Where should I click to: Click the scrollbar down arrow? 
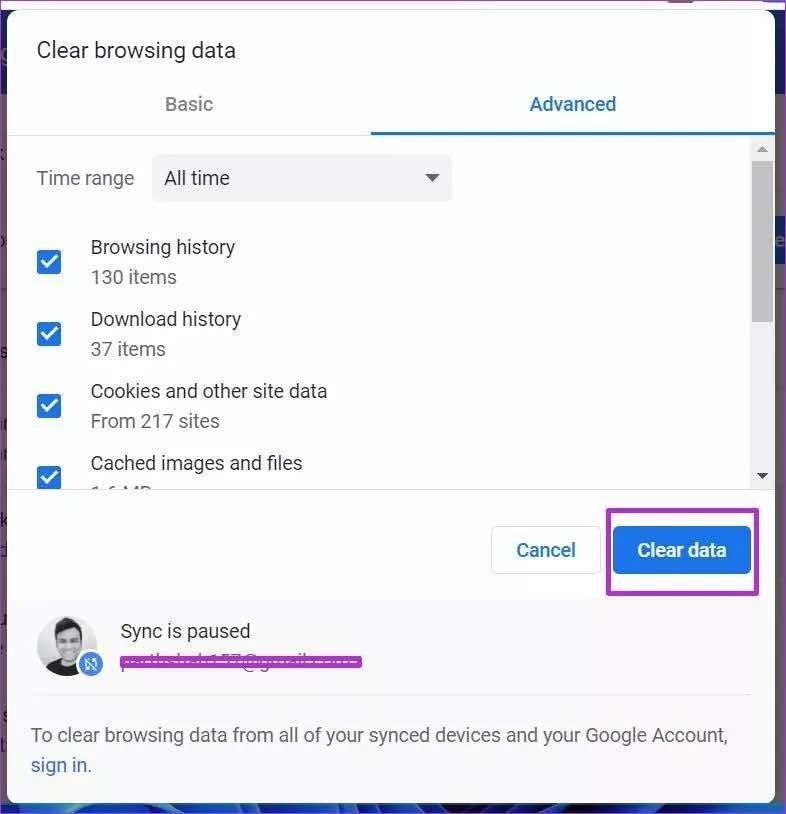(762, 476)
